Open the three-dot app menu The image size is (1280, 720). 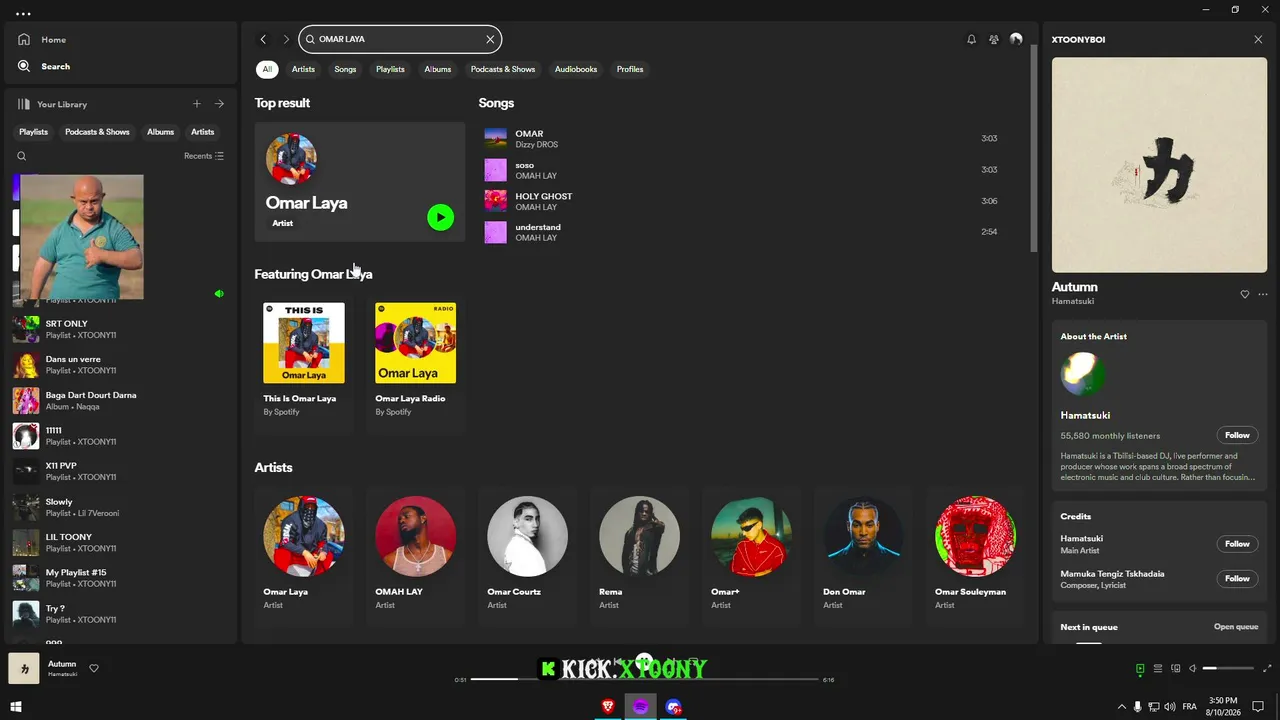23,14
